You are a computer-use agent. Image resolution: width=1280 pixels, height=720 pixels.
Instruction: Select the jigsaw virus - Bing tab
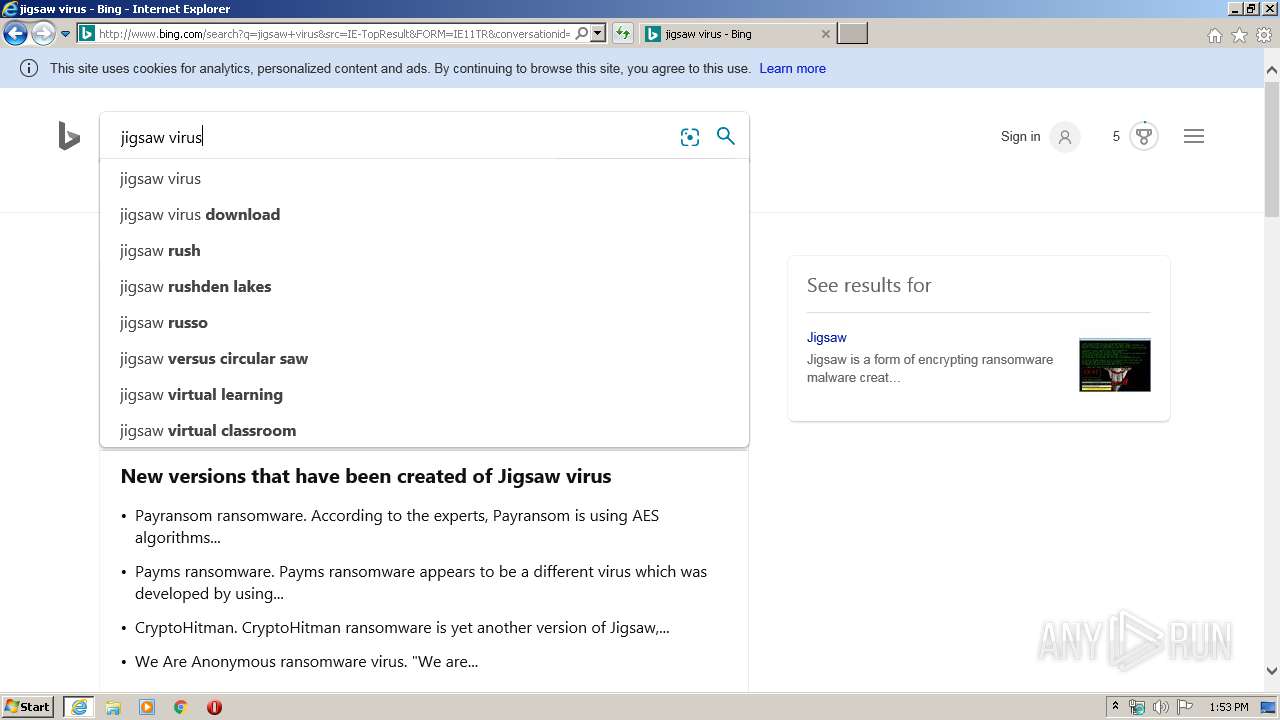[737, 34]
